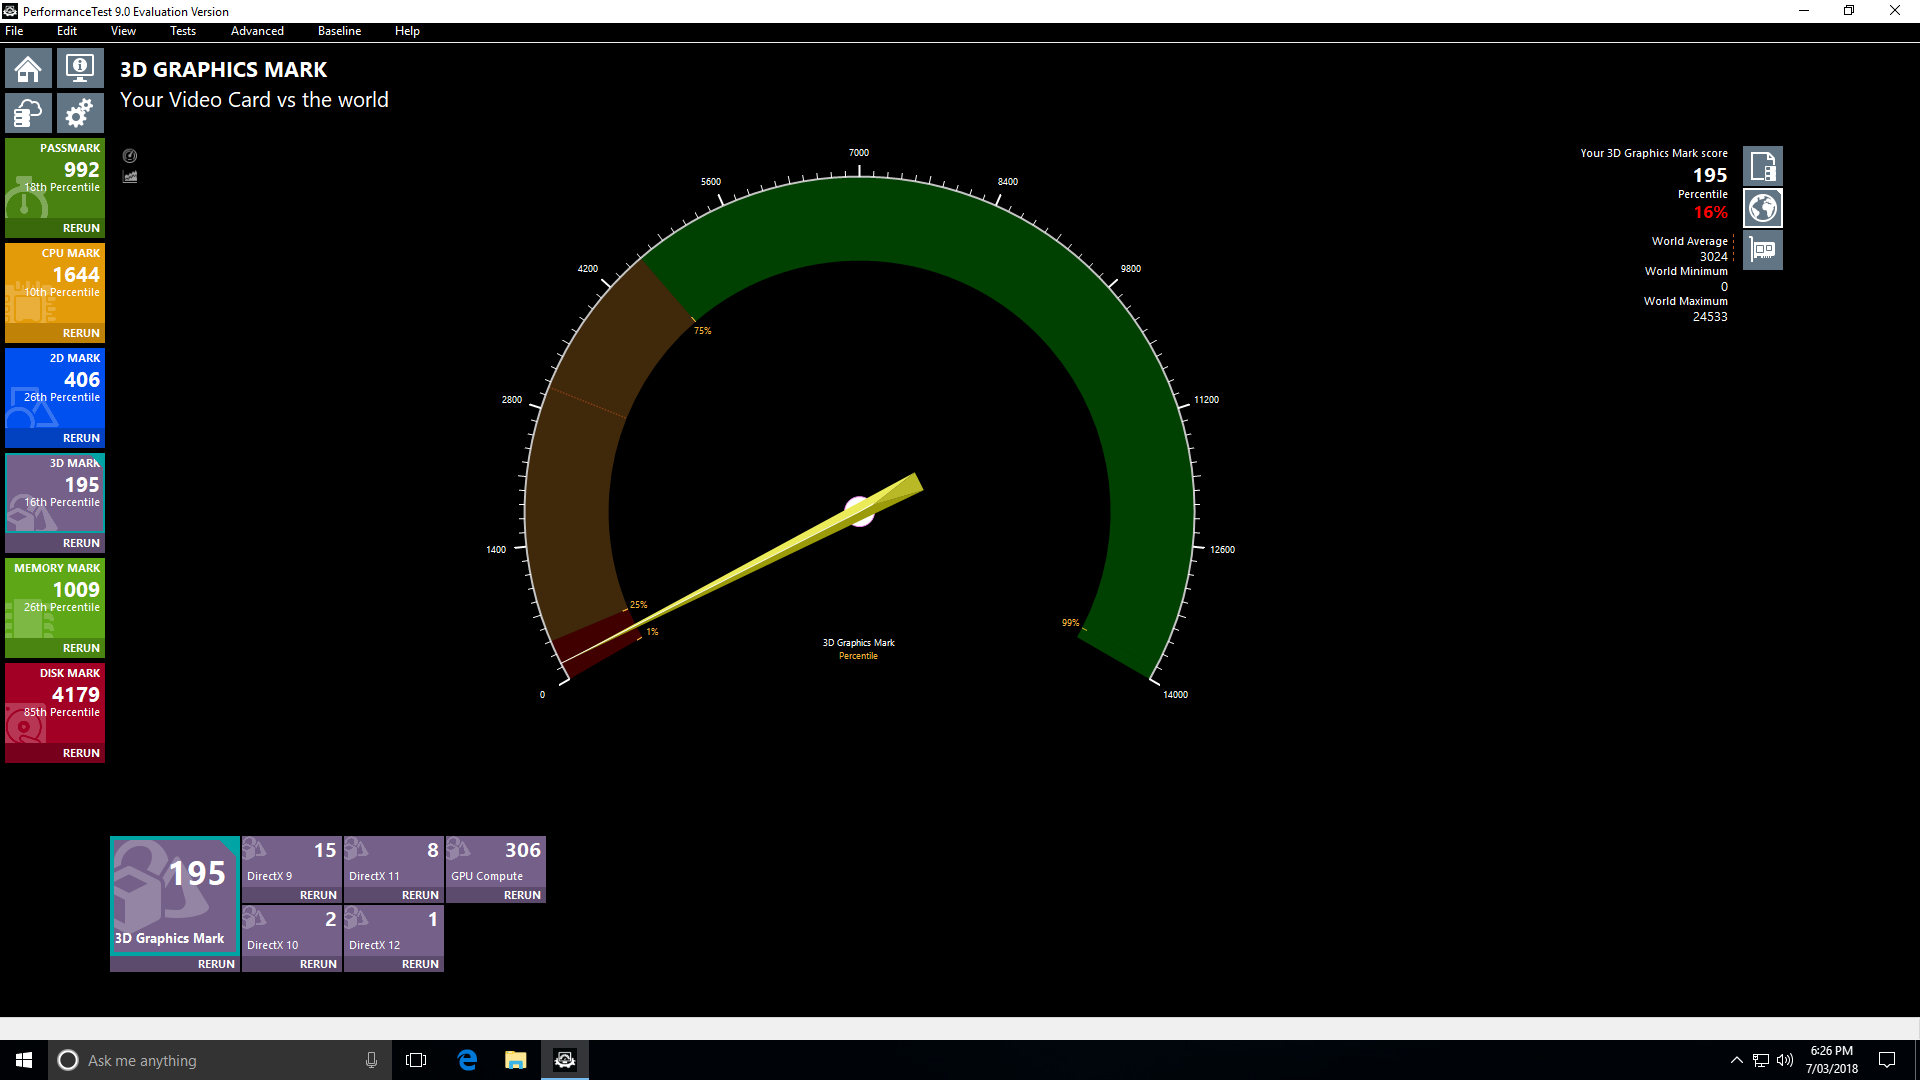
Task: Select the DirectX 12 test tile
Action: (x=394, y=930)
